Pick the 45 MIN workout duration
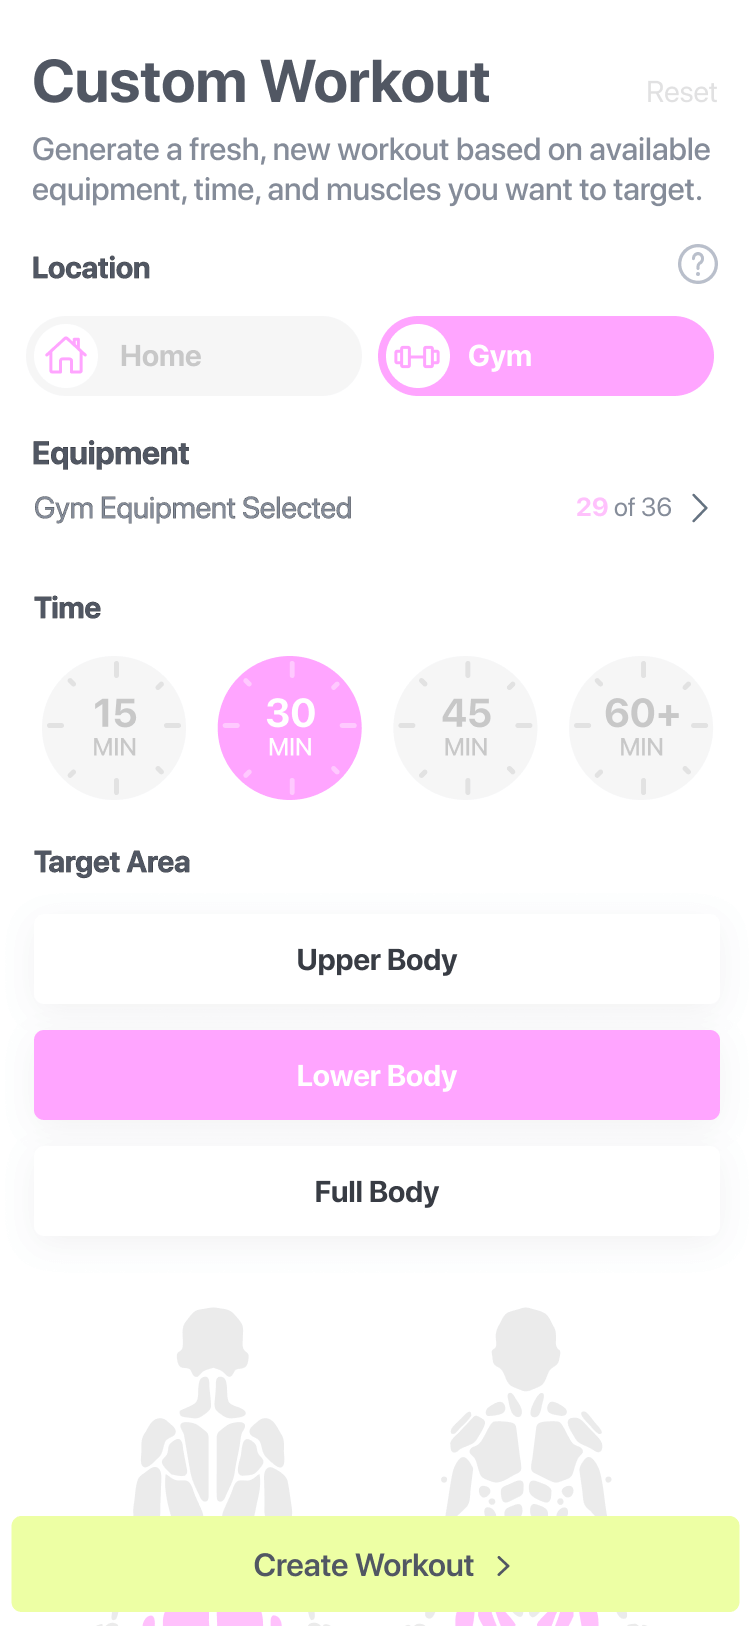750x1626 pixels. [466, 727]
